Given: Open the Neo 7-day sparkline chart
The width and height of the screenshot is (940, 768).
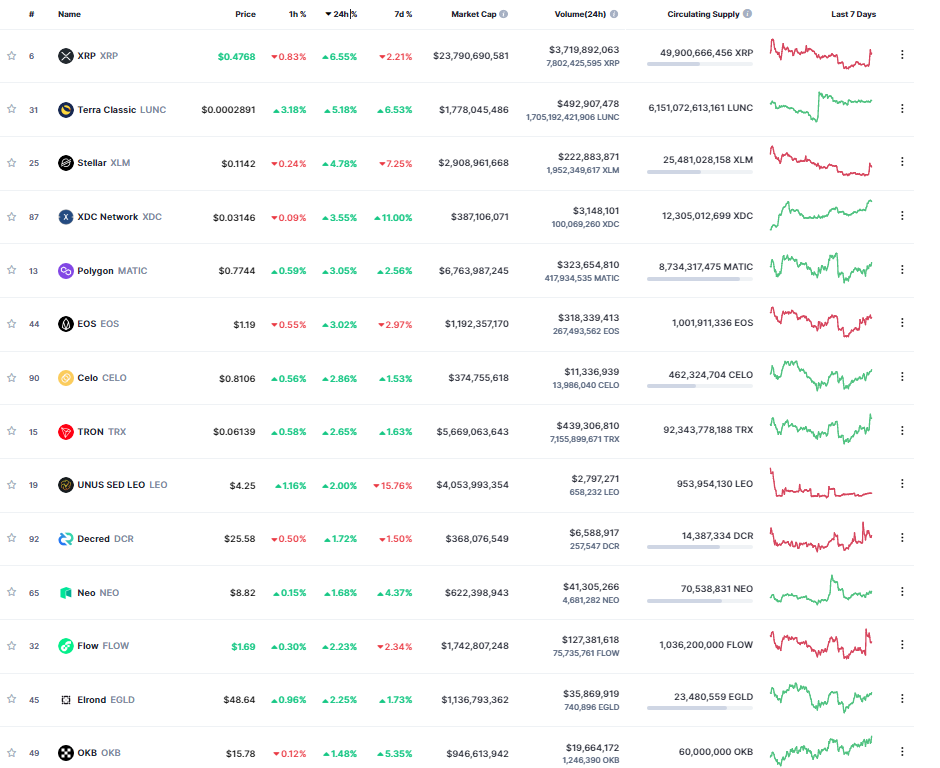Looking at the screenshot, I should 821,591.
